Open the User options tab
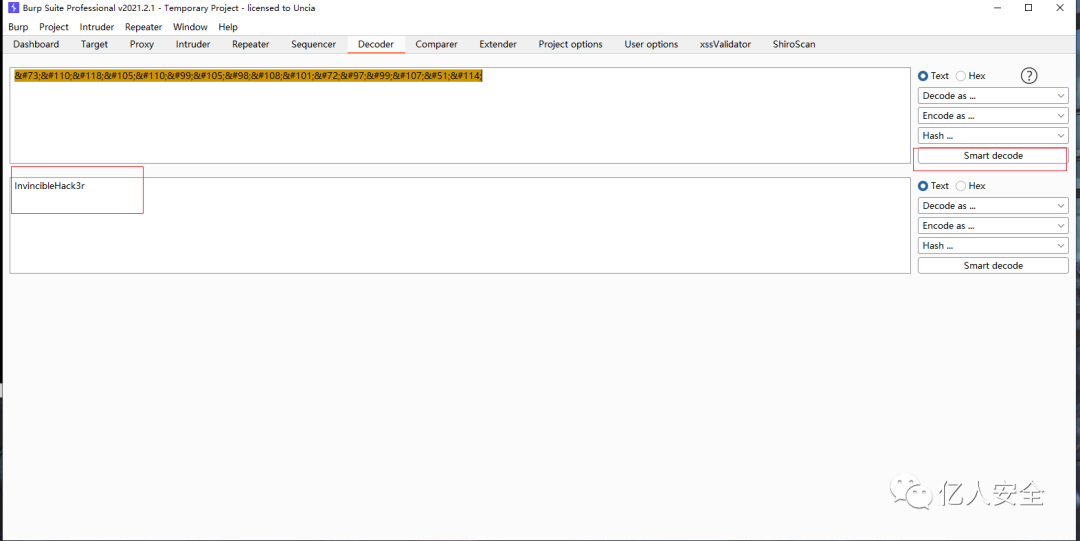1080x541 pixels. pos(651,44)
